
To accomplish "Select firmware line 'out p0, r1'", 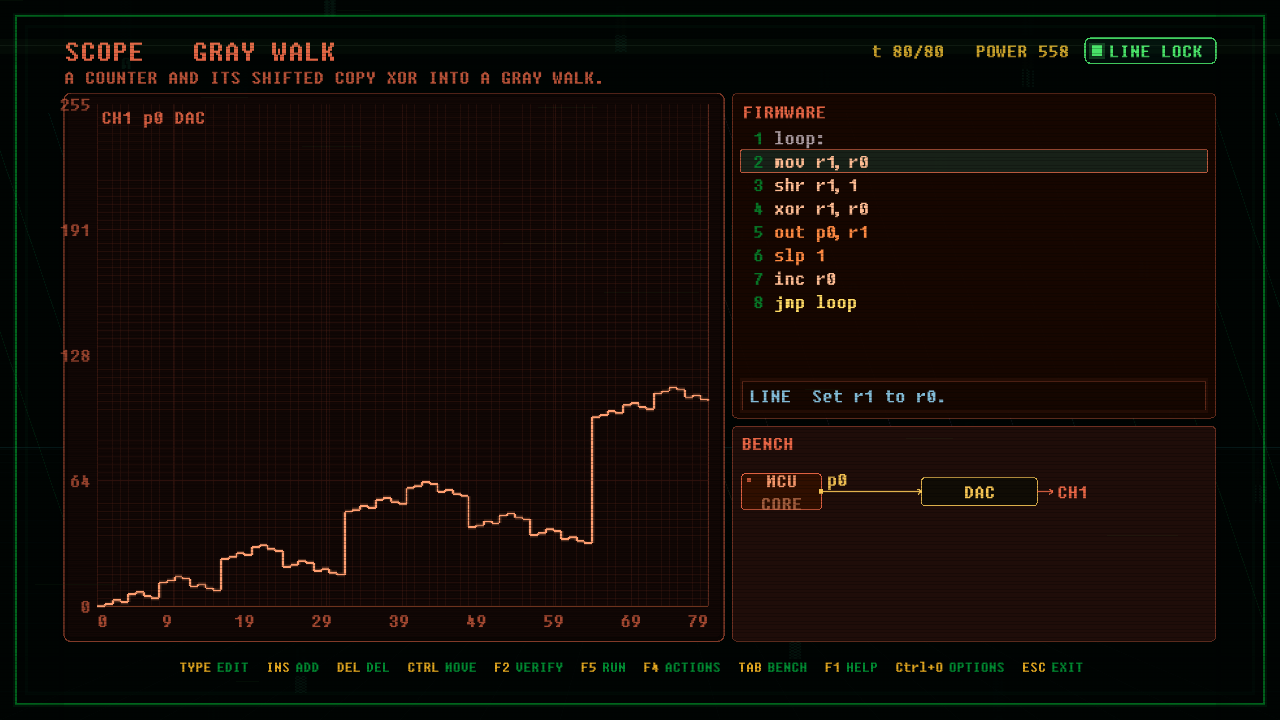I will [974, 232].
